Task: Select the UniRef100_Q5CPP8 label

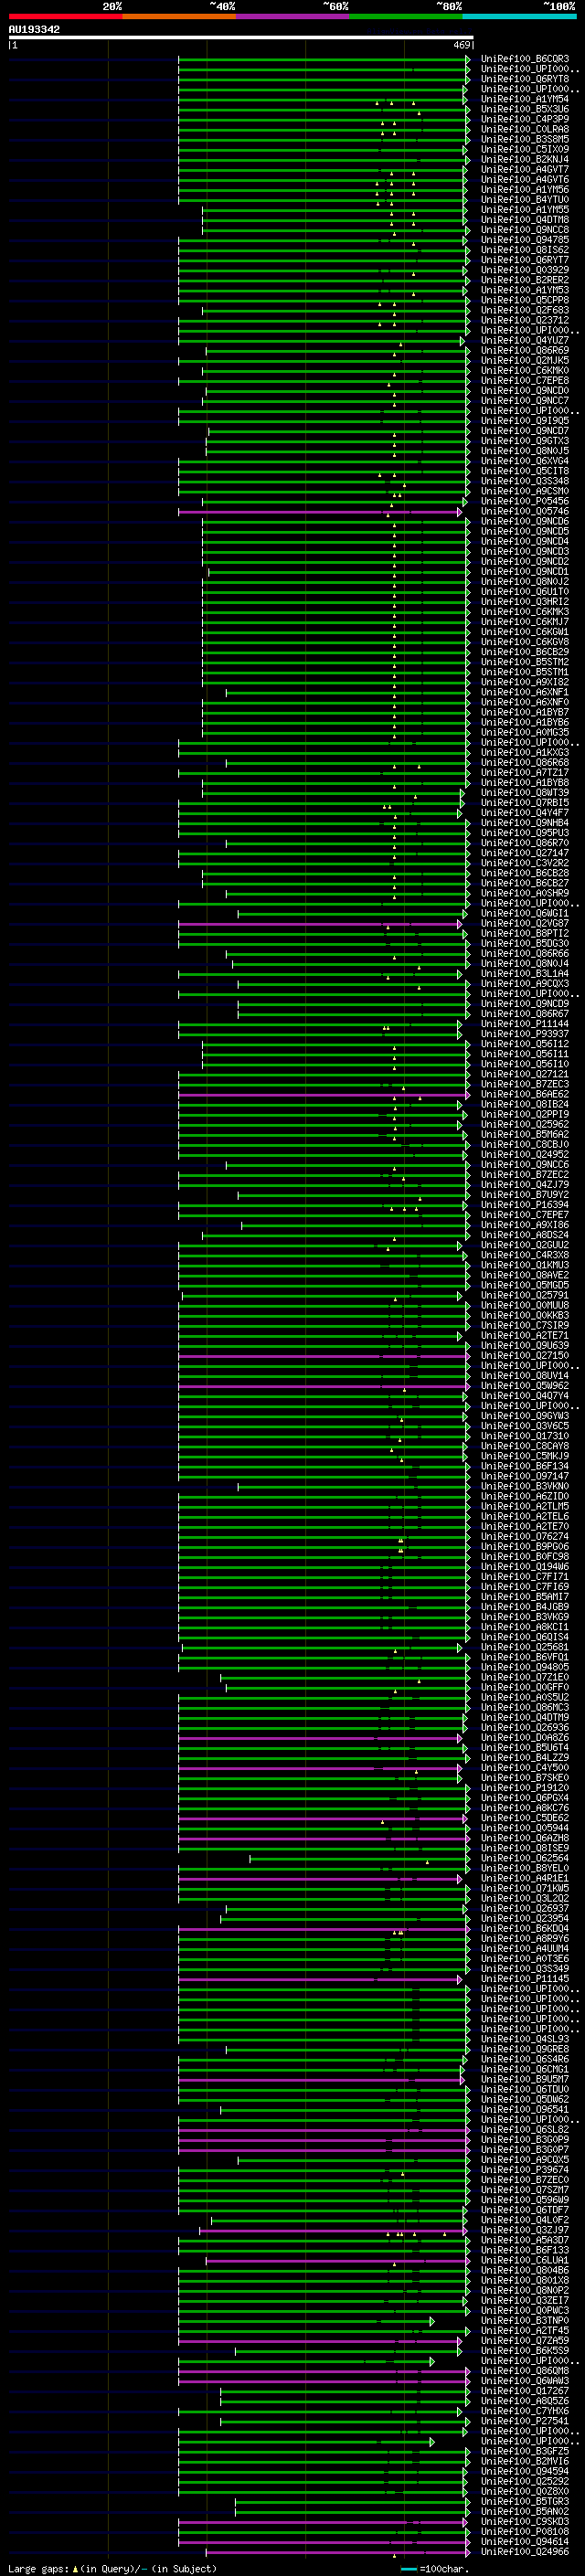Action: coord(525,300)
